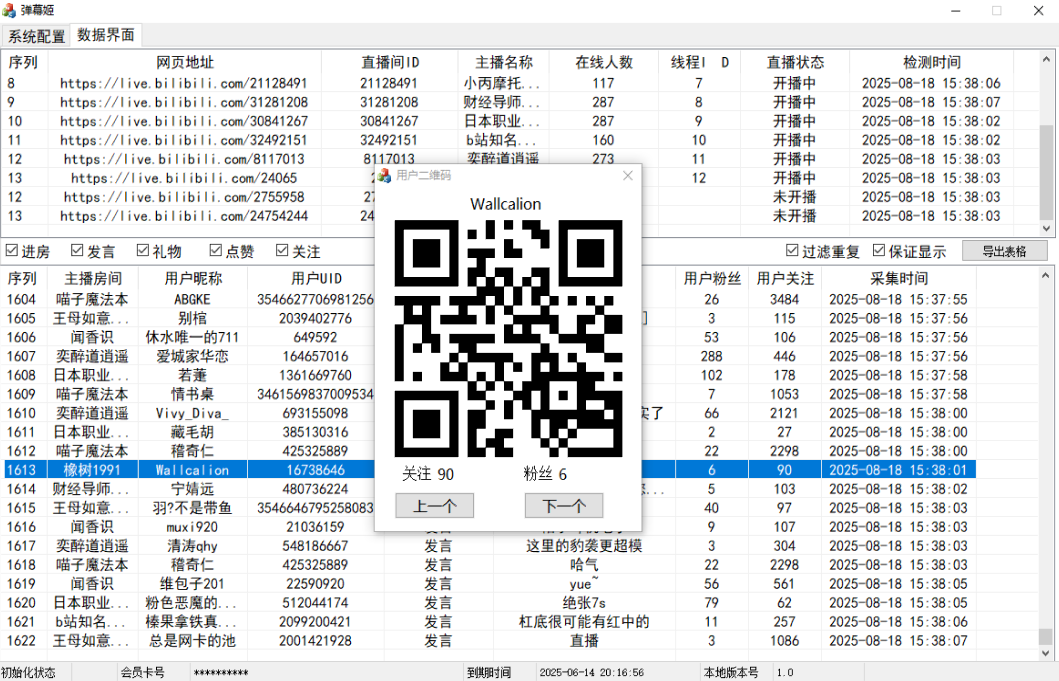Select row 1604 user ABGKE
Viewport: 1059px width, 681px height.
pos(192,299)
